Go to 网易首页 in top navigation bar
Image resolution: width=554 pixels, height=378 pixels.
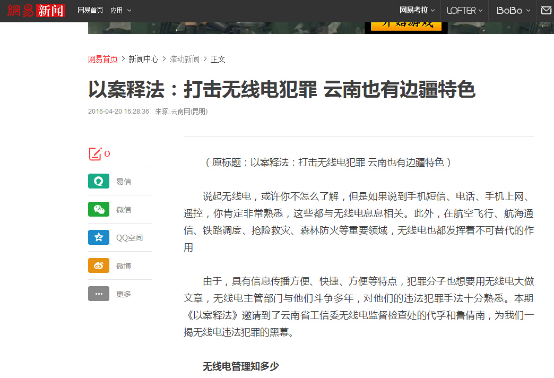[90, 11]
